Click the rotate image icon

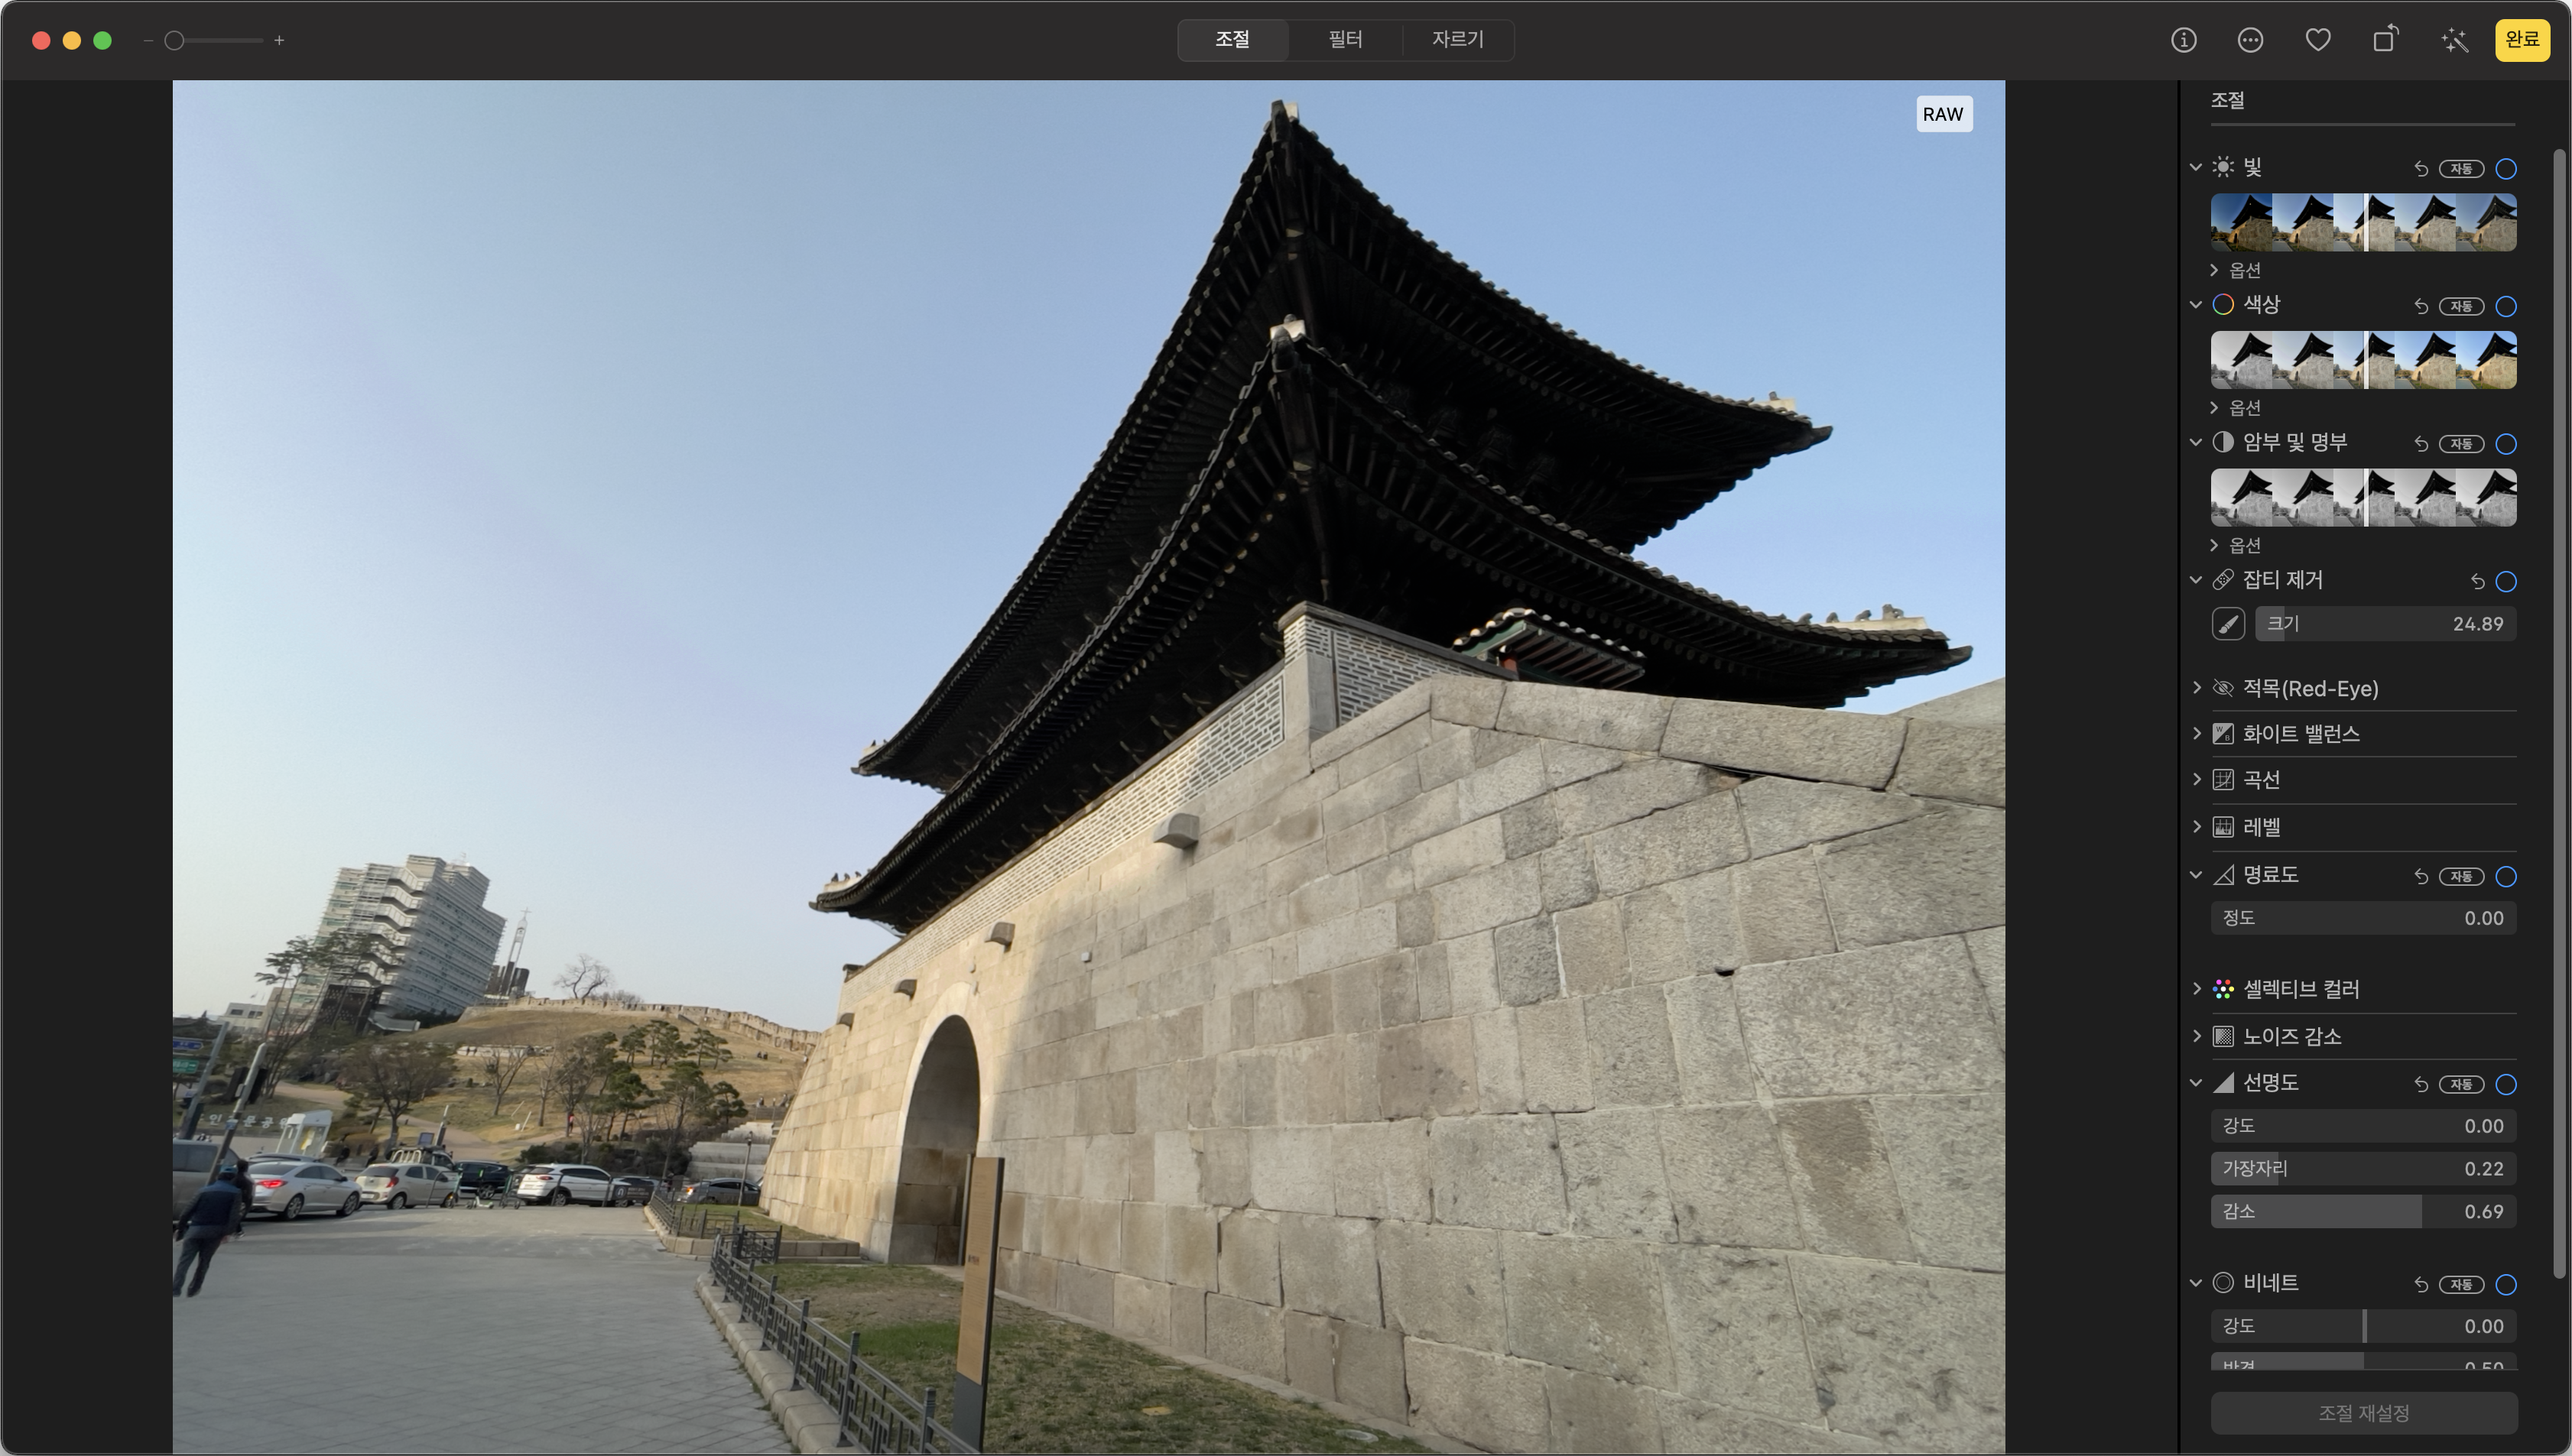coord(2386,40)
